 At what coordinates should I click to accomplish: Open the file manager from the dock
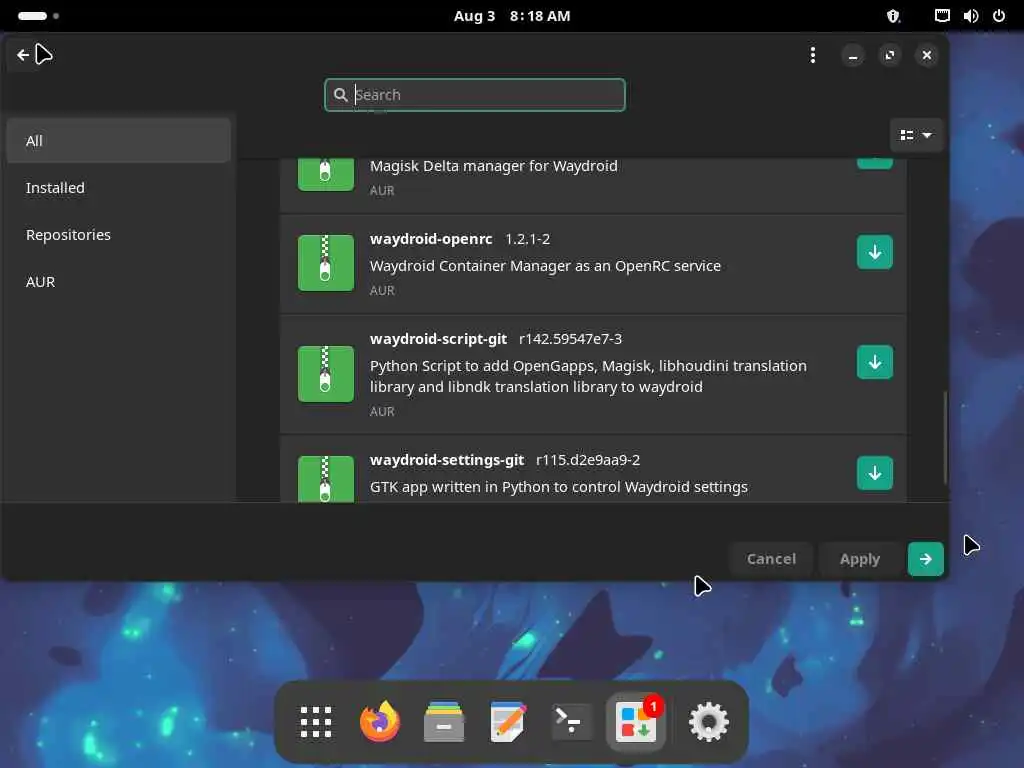pyautogui.click(x=444, y=722)
